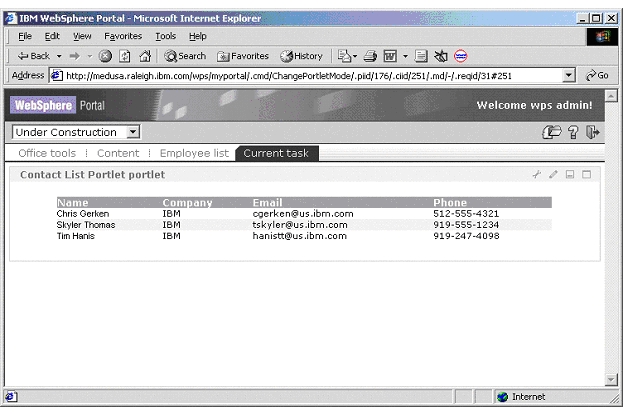Click the Discuss notepad icon

click(x=421, y=56)
